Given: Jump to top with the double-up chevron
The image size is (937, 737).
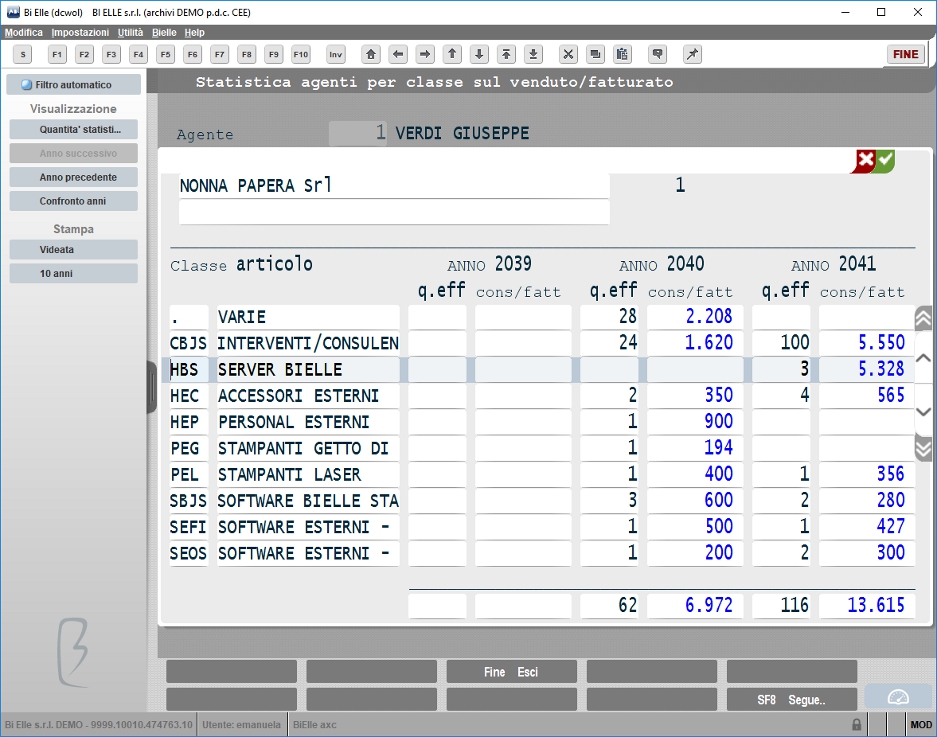Looking at the screenshot, I should point(923,318).
